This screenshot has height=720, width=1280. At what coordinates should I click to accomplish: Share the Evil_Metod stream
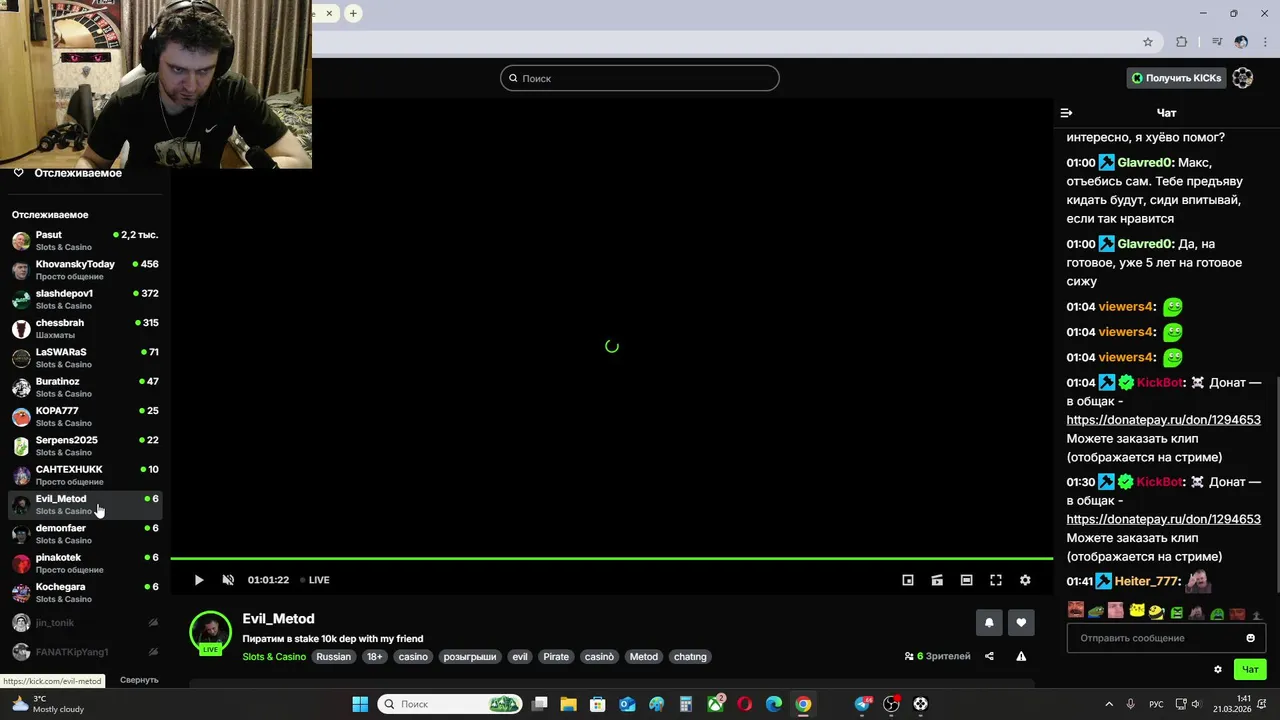click(989, 656)
